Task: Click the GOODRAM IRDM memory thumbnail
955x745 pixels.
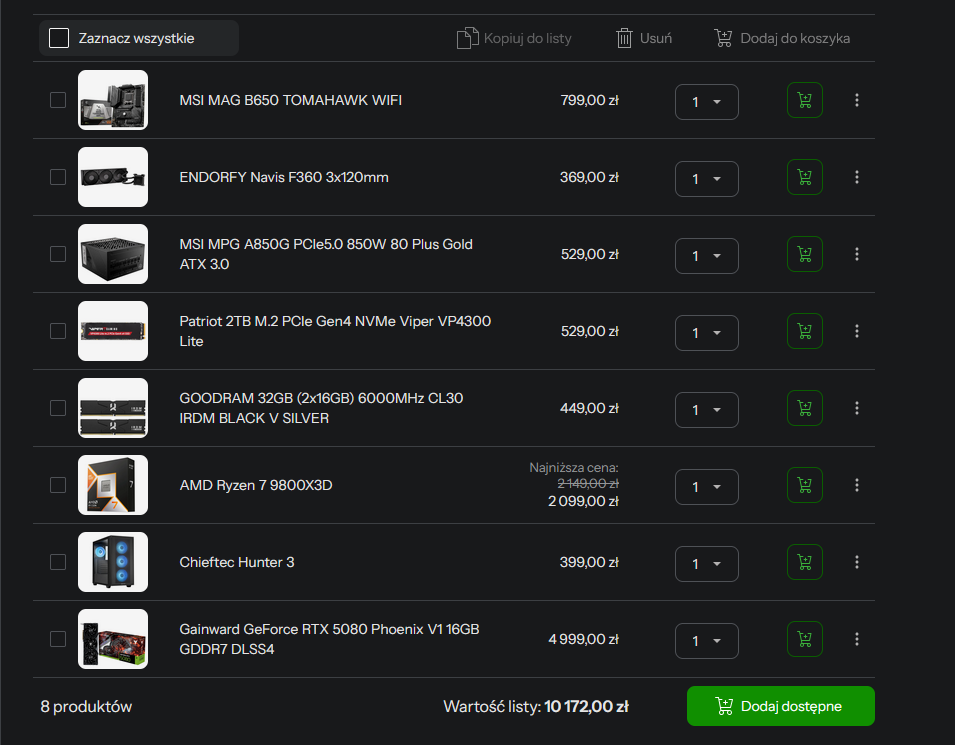Action: click(x=113, y=408)
